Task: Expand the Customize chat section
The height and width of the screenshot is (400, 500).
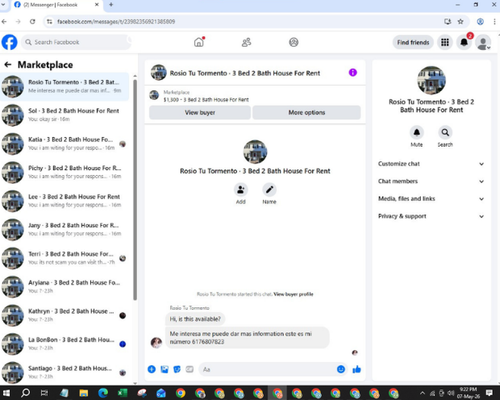Action: [431, 164]
